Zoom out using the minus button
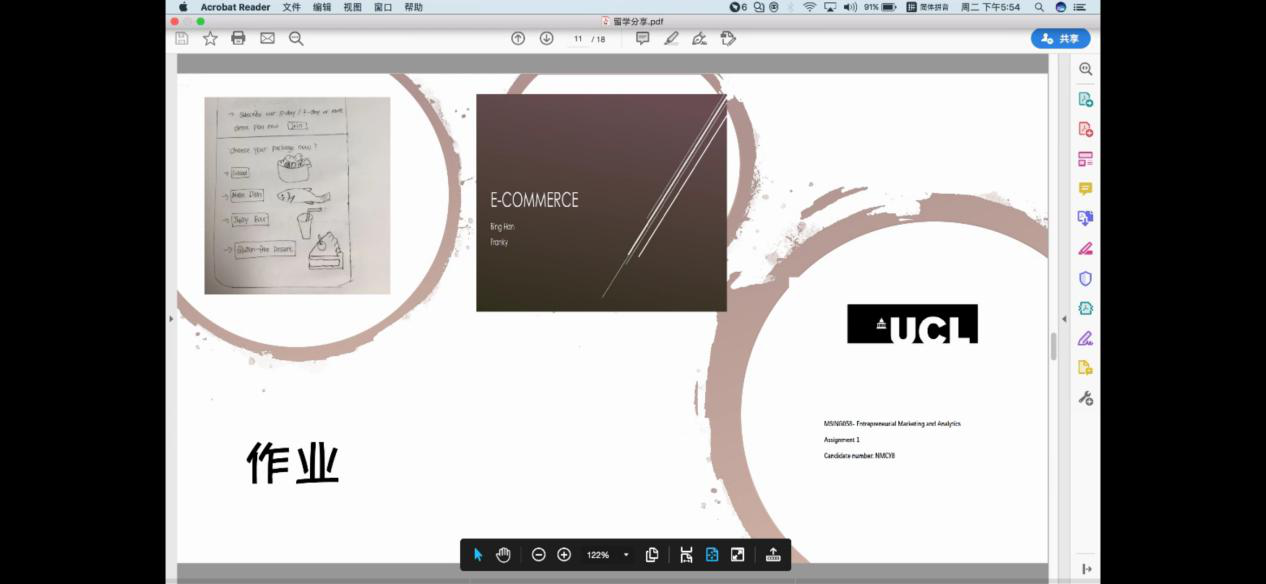The height and width of the screenshot is (584, 1266). click(x=538, y=555)
